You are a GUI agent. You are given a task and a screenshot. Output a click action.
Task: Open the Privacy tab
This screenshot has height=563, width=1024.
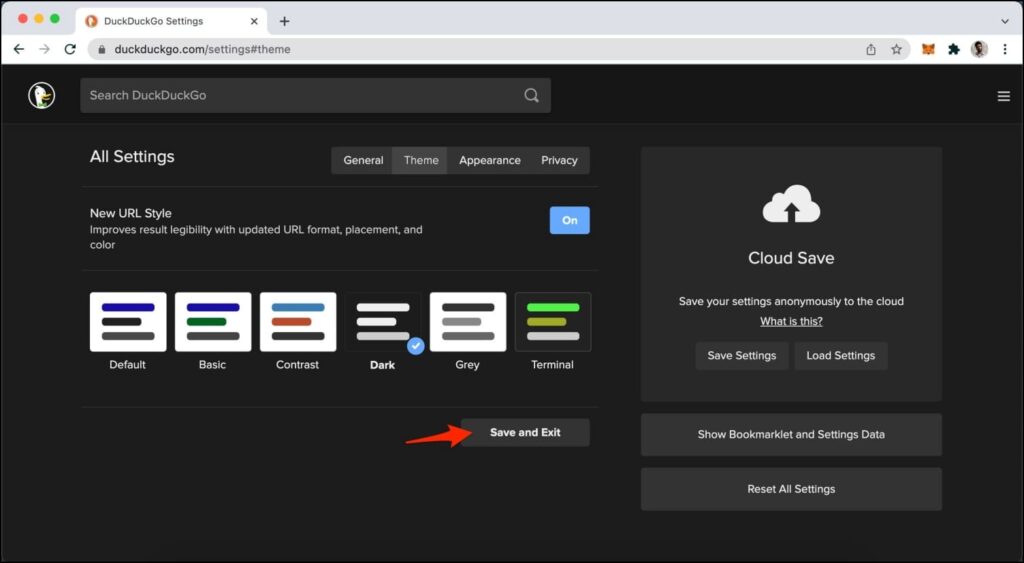coord(559,160)
